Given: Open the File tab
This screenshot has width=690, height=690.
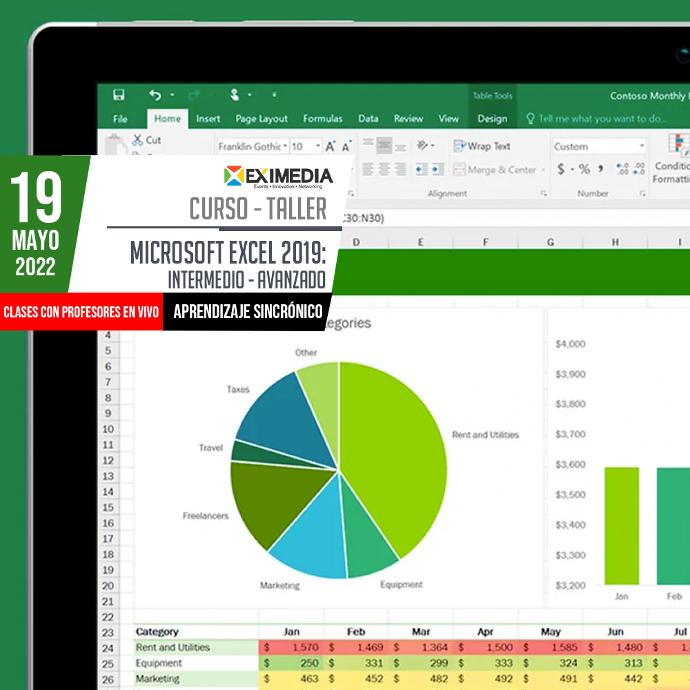Looking at the screenshot, I should tap(120, 119).
